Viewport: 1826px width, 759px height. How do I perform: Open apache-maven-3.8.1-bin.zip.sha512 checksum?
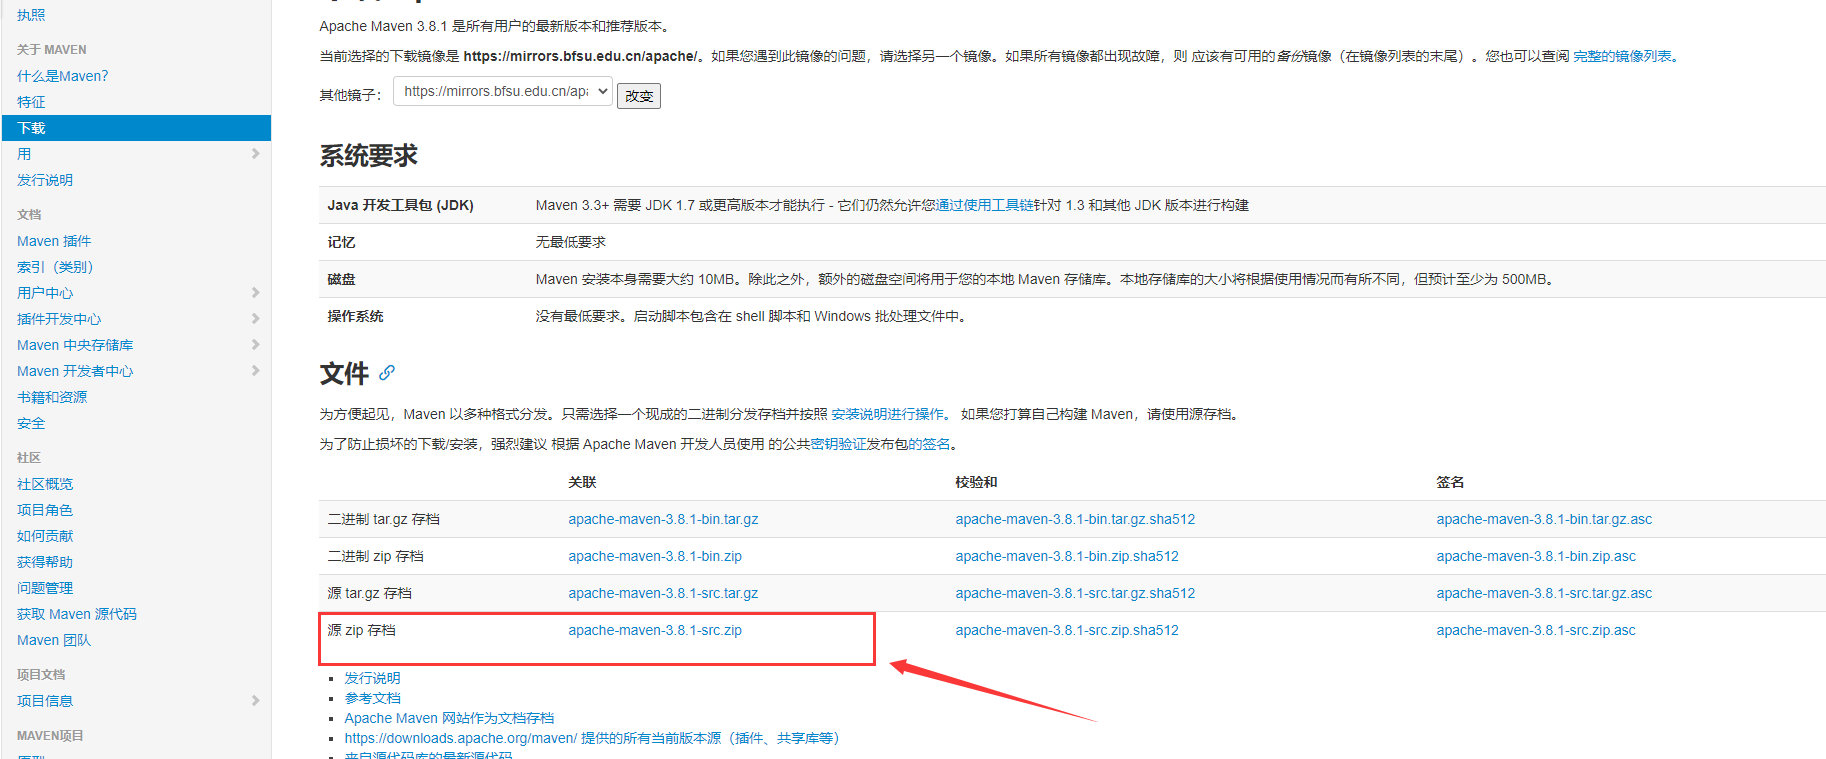[1067, 556]
